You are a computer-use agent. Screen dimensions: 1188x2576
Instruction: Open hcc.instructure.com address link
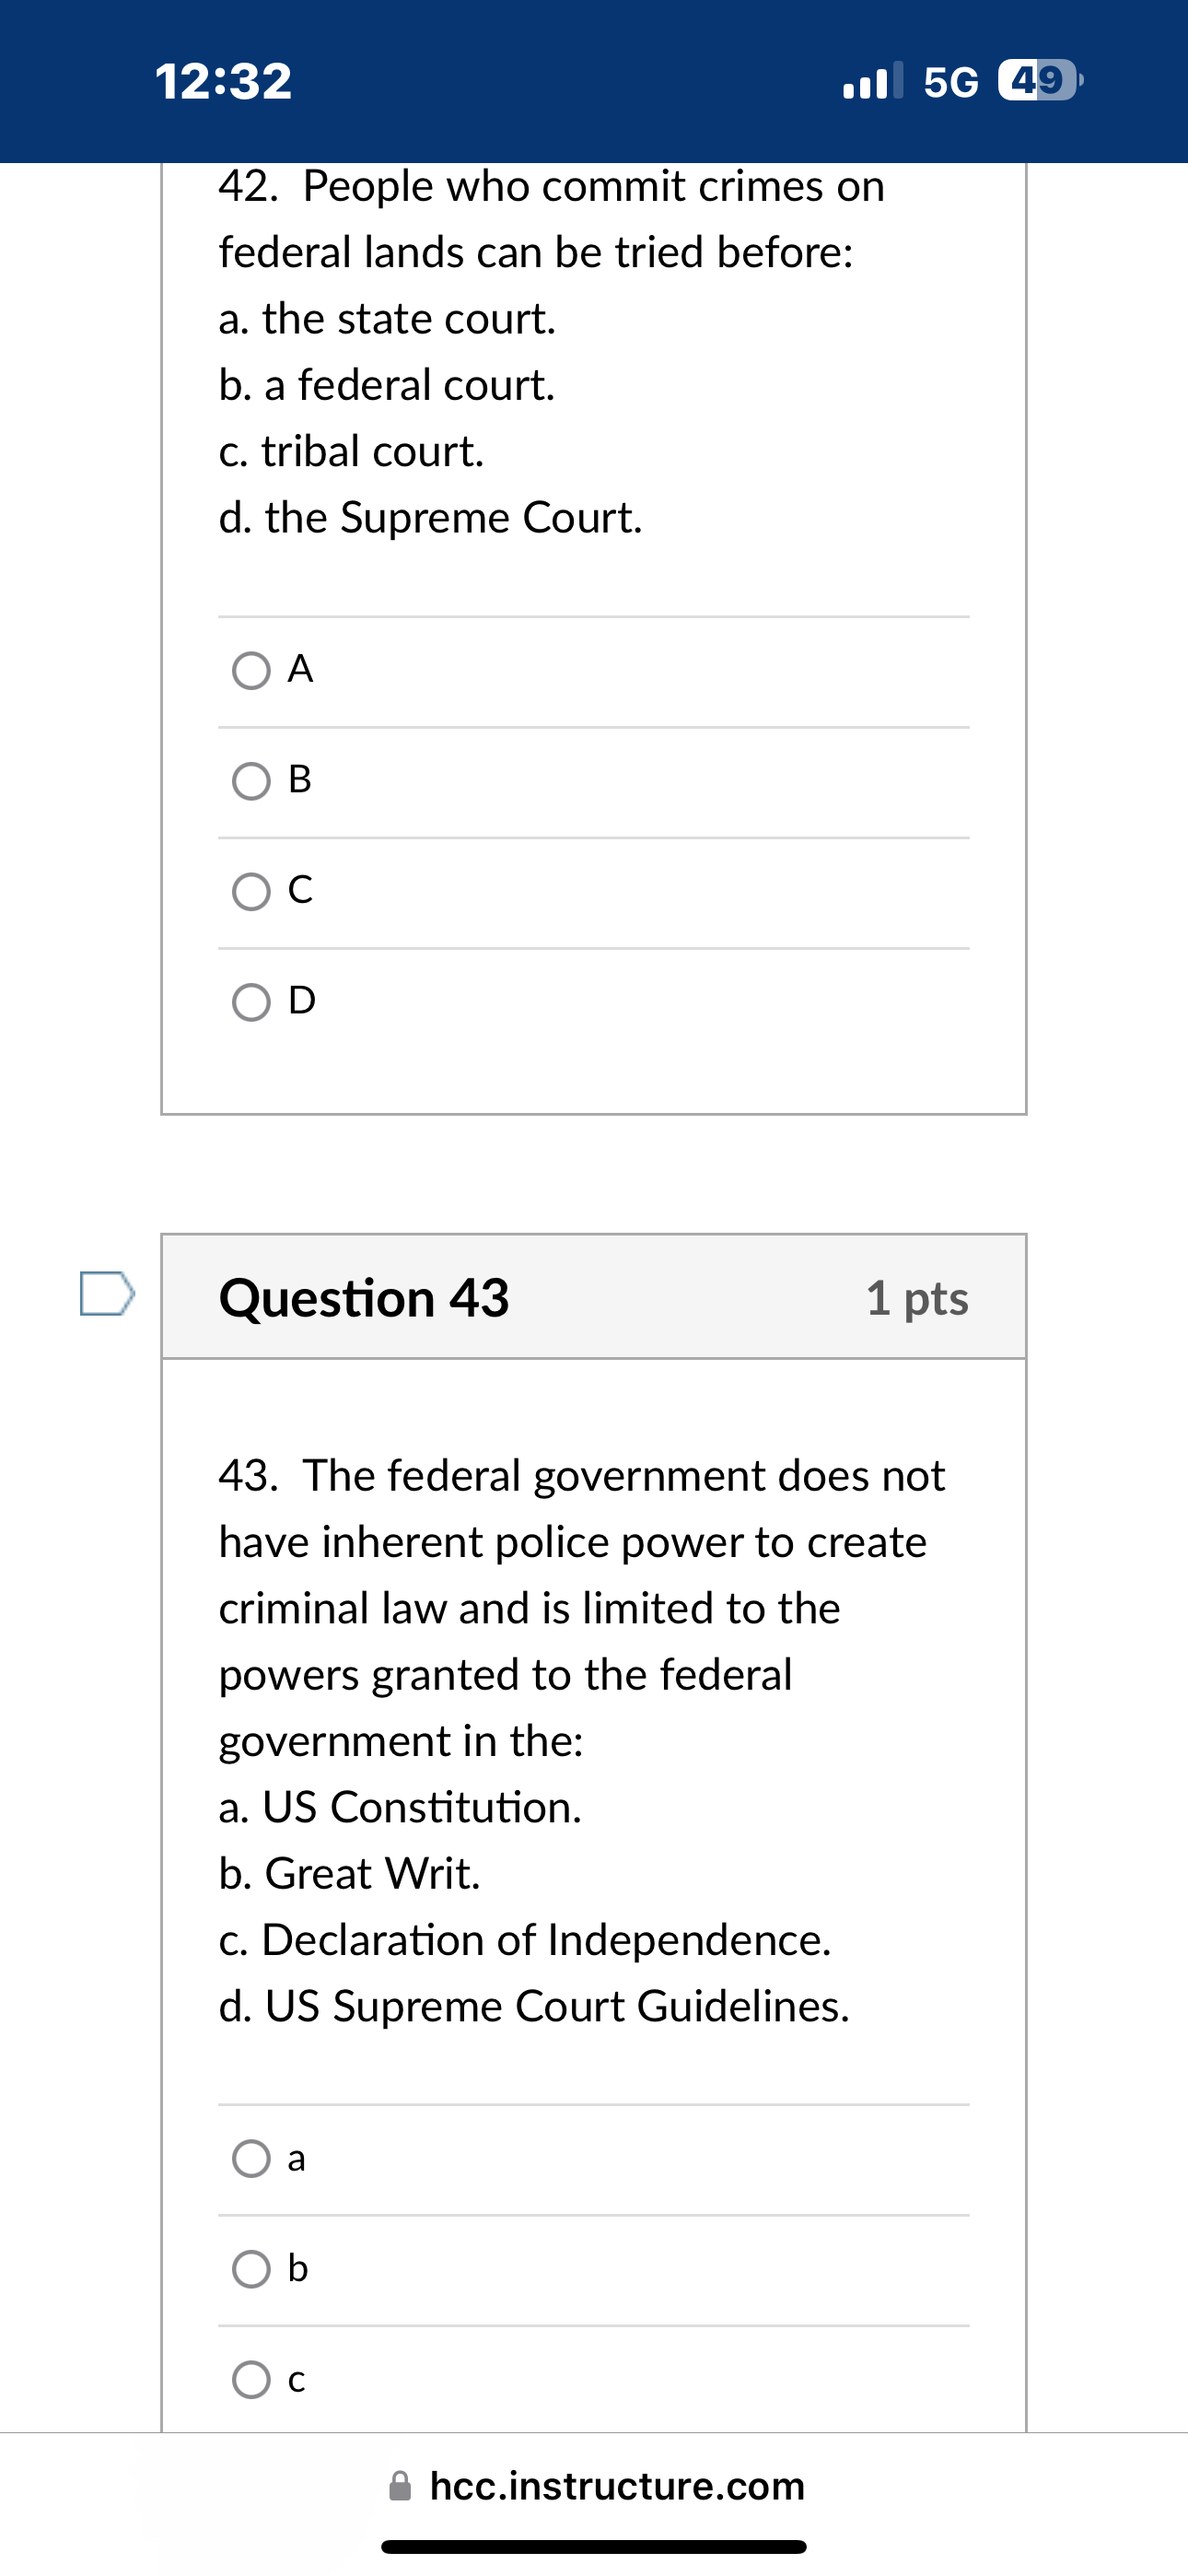[x=617, y=2486]
